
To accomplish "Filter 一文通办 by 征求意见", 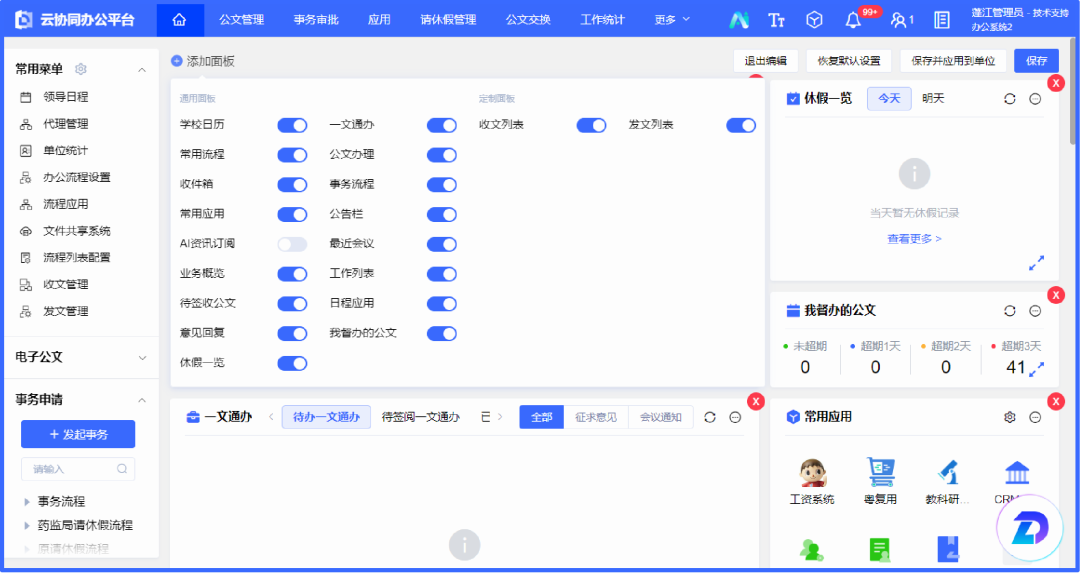I will click(596, 417).
